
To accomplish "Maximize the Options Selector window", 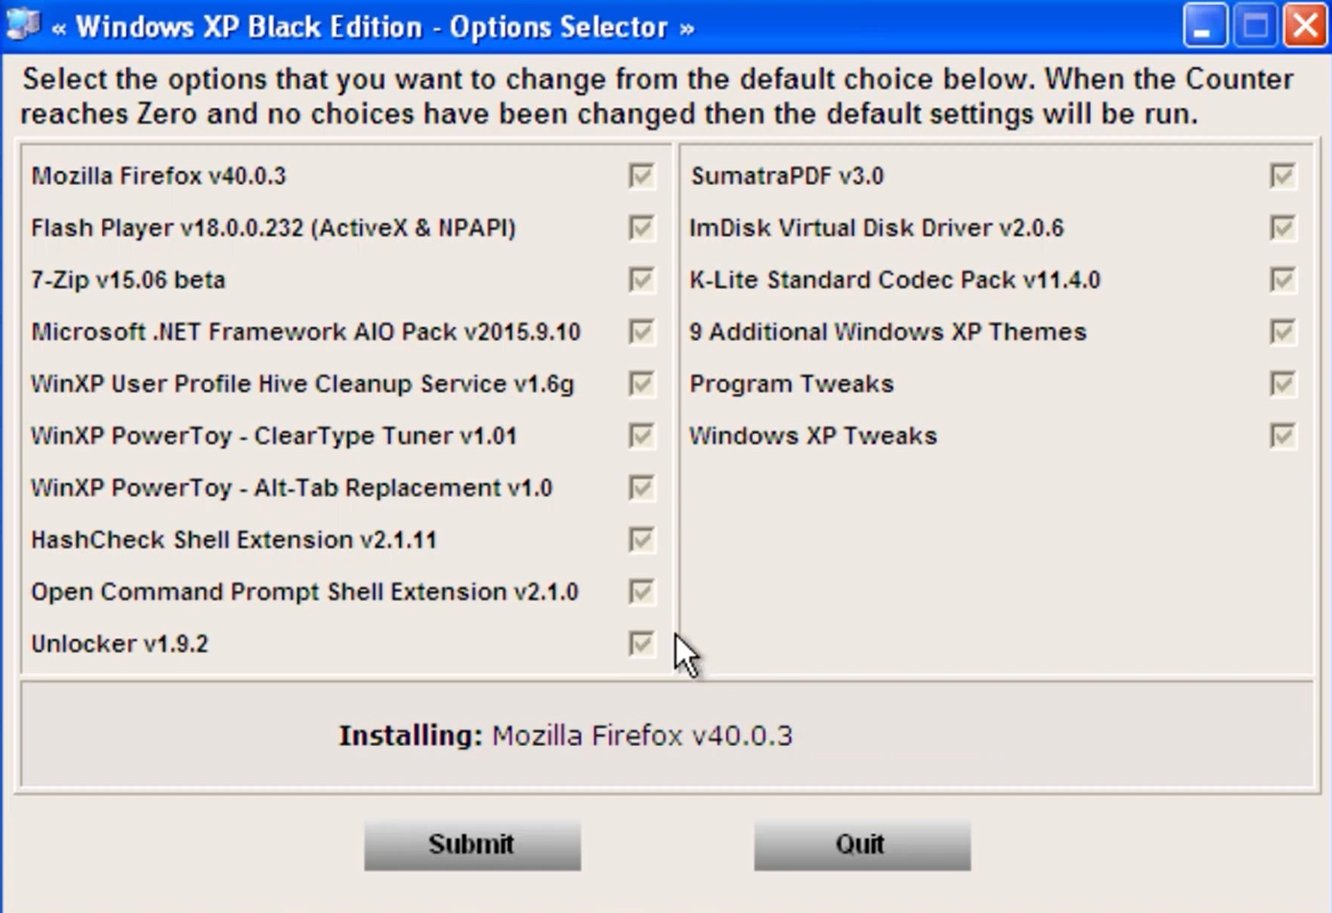I will [1255, 26].
